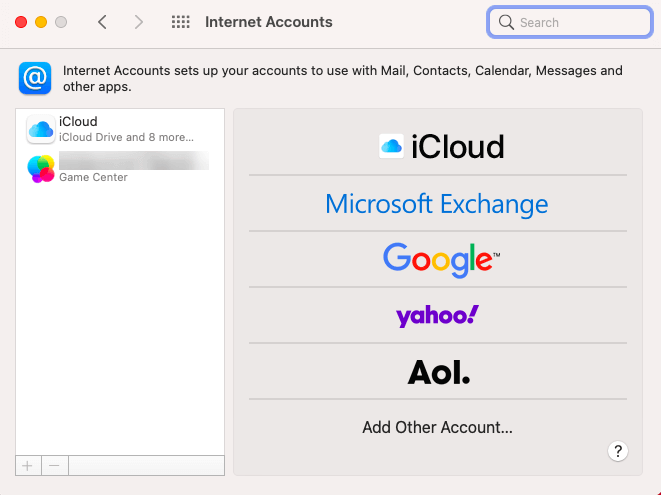Click Add Other Account...
The image size is (661, 495).
438,427
